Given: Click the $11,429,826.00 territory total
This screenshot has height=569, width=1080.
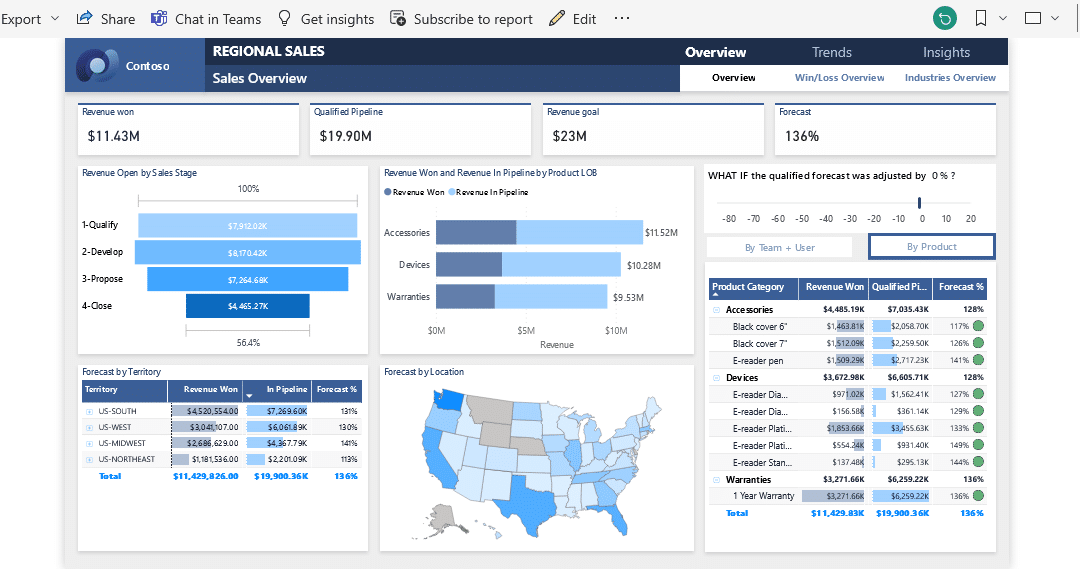Looking at the screenshot, I should point(205,476).
